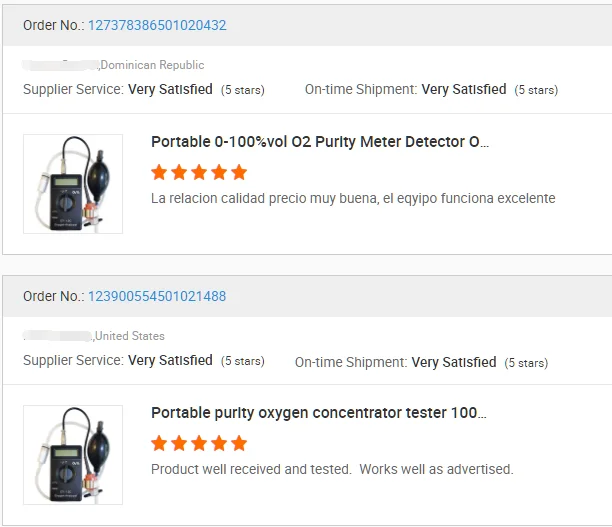Click first star of United States review
Screen dimensions: 612x527
pos(159,443)
